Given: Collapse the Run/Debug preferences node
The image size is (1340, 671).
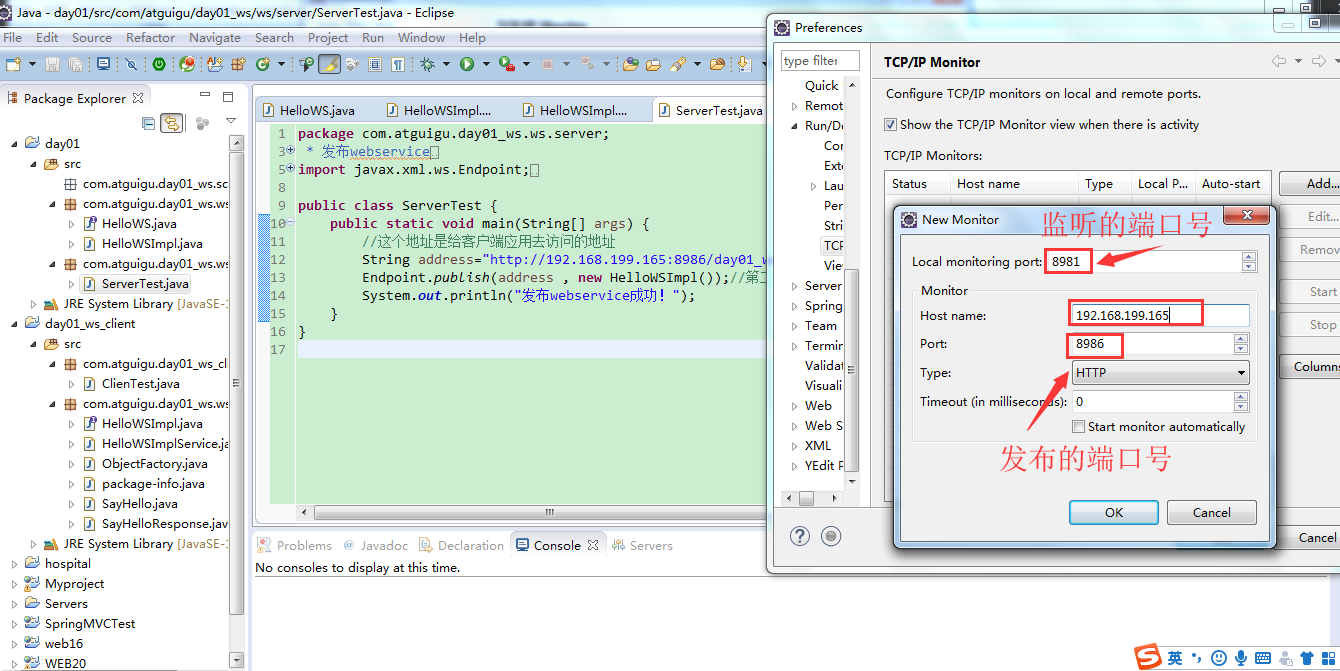Looking at the screenshot, I should tap(795, 126).
